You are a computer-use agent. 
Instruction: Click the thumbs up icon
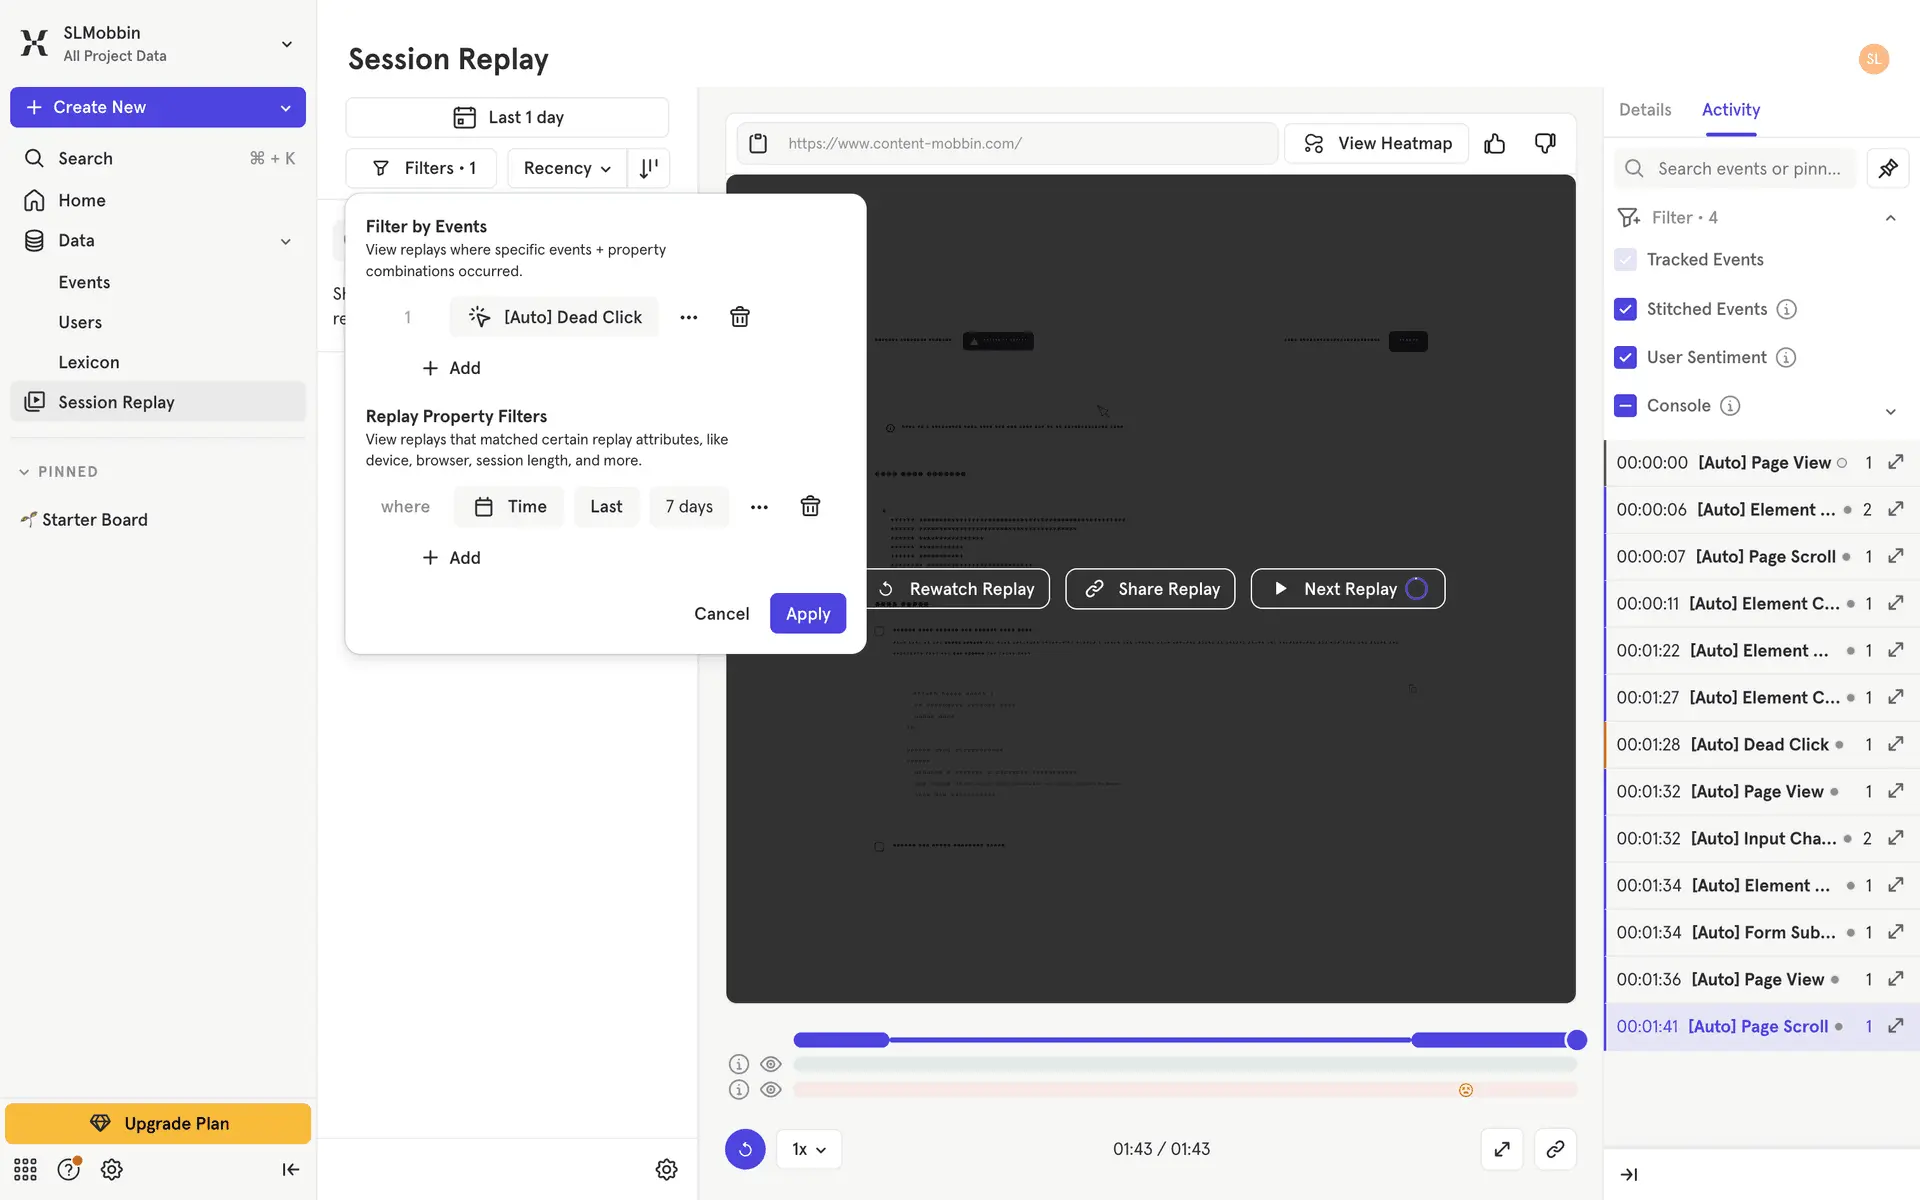coord(1494,144)
